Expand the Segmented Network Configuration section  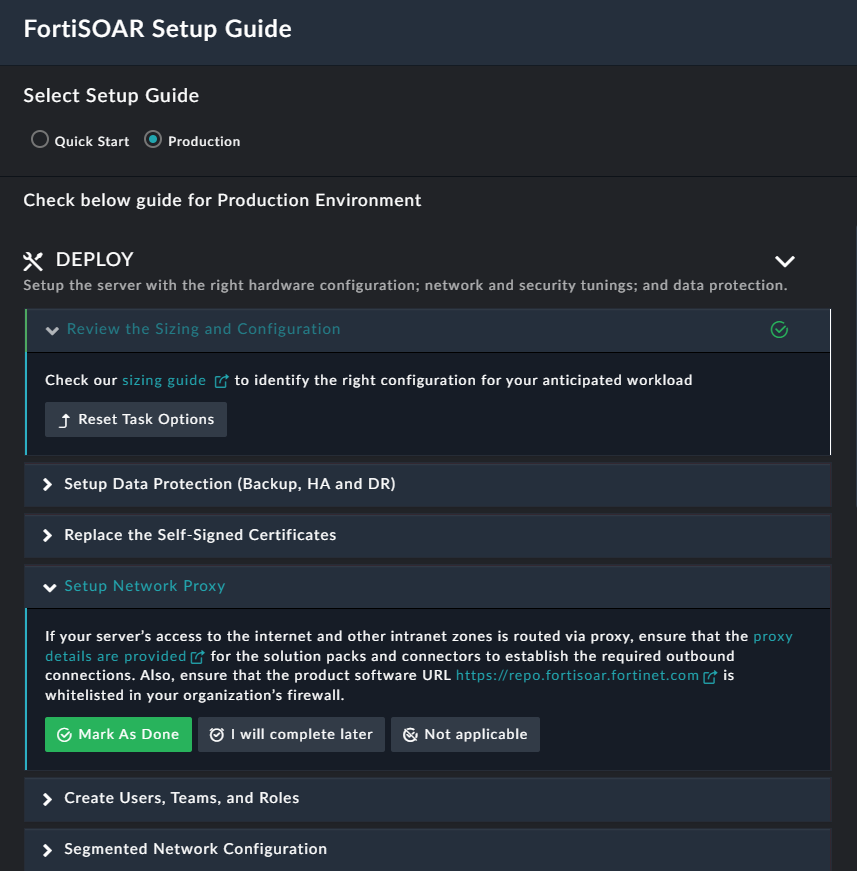point(47,849)
